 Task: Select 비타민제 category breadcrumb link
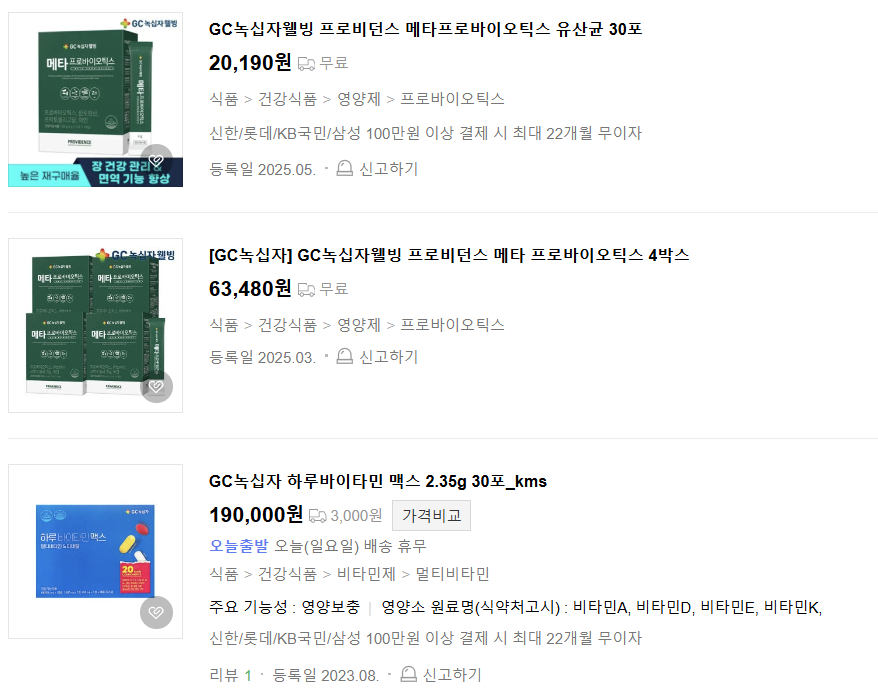(366, 574)
